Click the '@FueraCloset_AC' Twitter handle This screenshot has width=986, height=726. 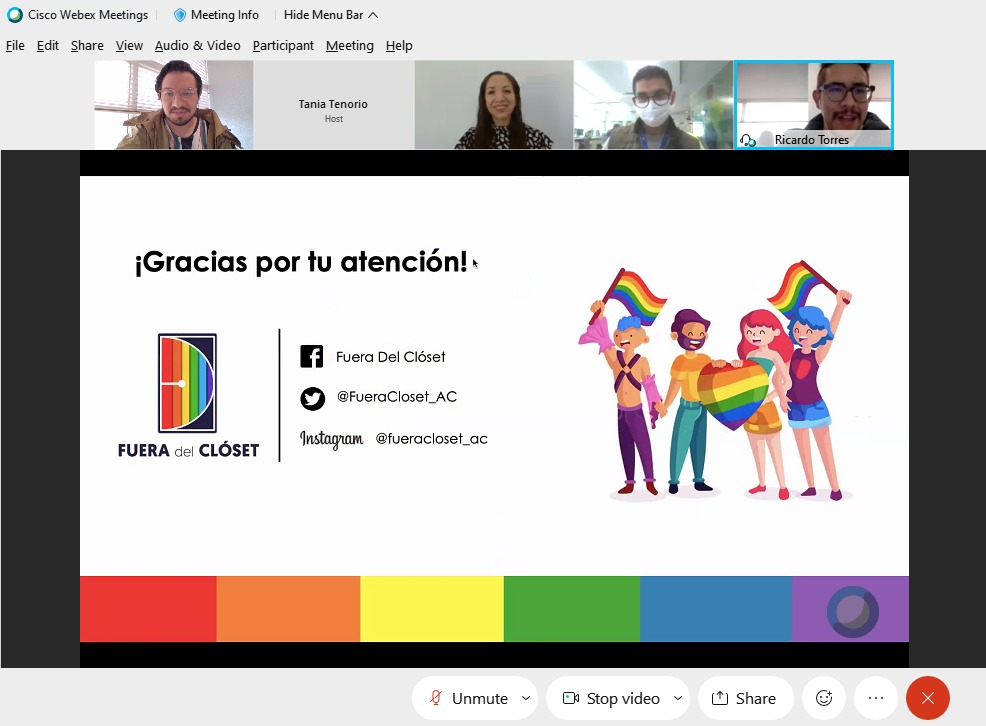point(397,397)
